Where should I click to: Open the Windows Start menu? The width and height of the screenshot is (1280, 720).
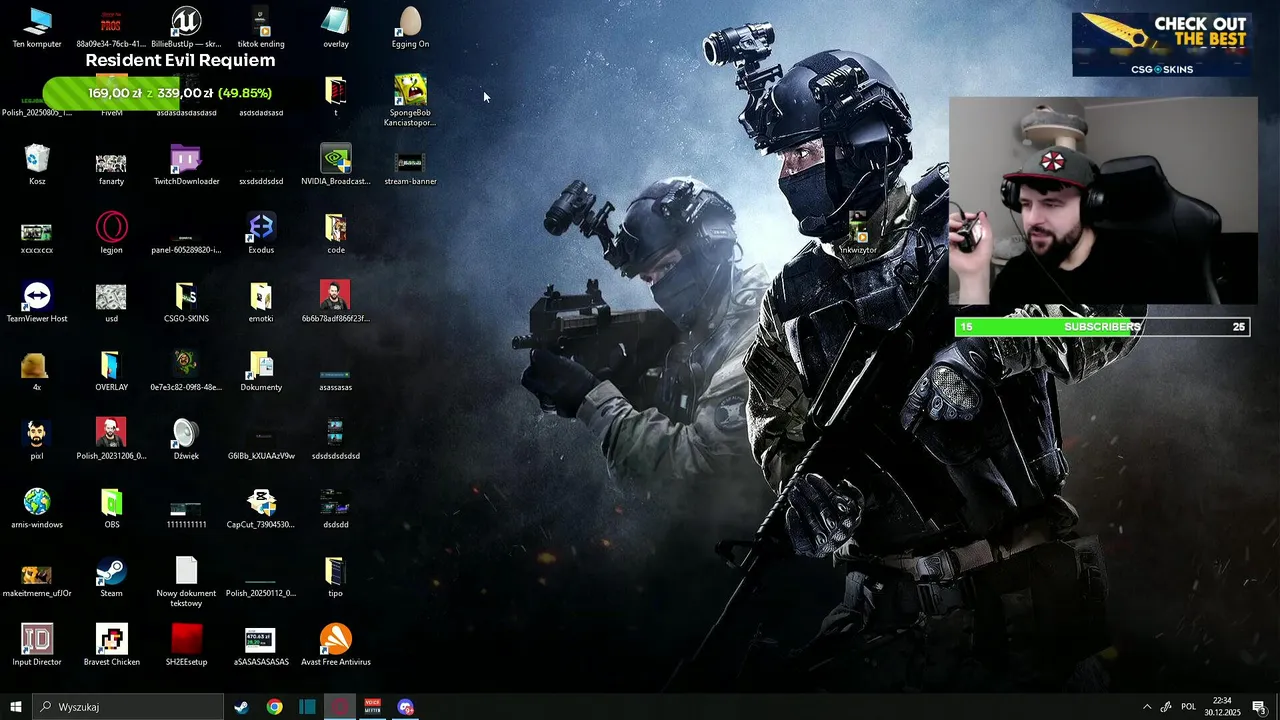click(16, 707)
